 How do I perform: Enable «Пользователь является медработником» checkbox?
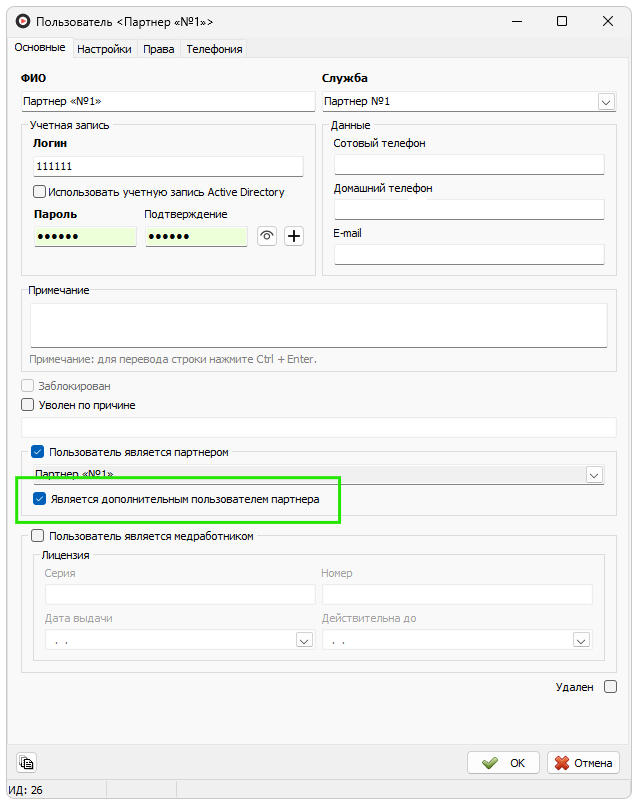coord(38,536)
